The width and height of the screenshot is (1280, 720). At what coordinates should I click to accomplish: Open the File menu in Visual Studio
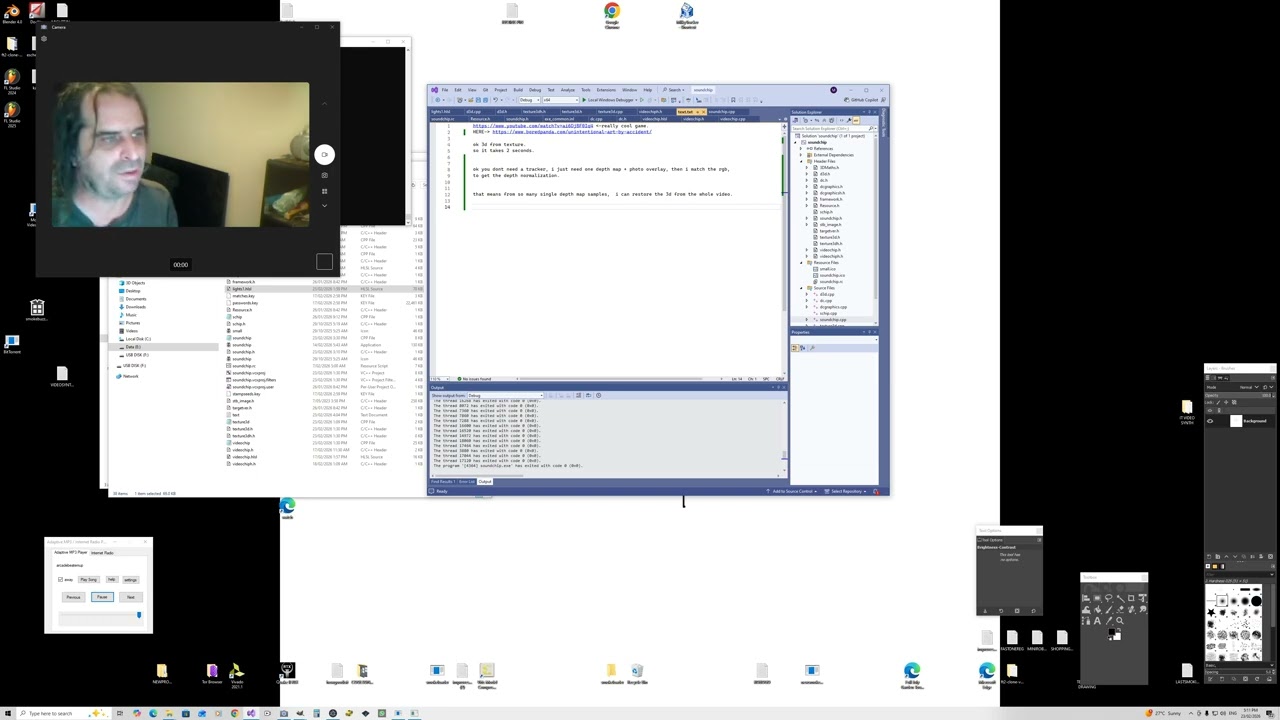445,90
